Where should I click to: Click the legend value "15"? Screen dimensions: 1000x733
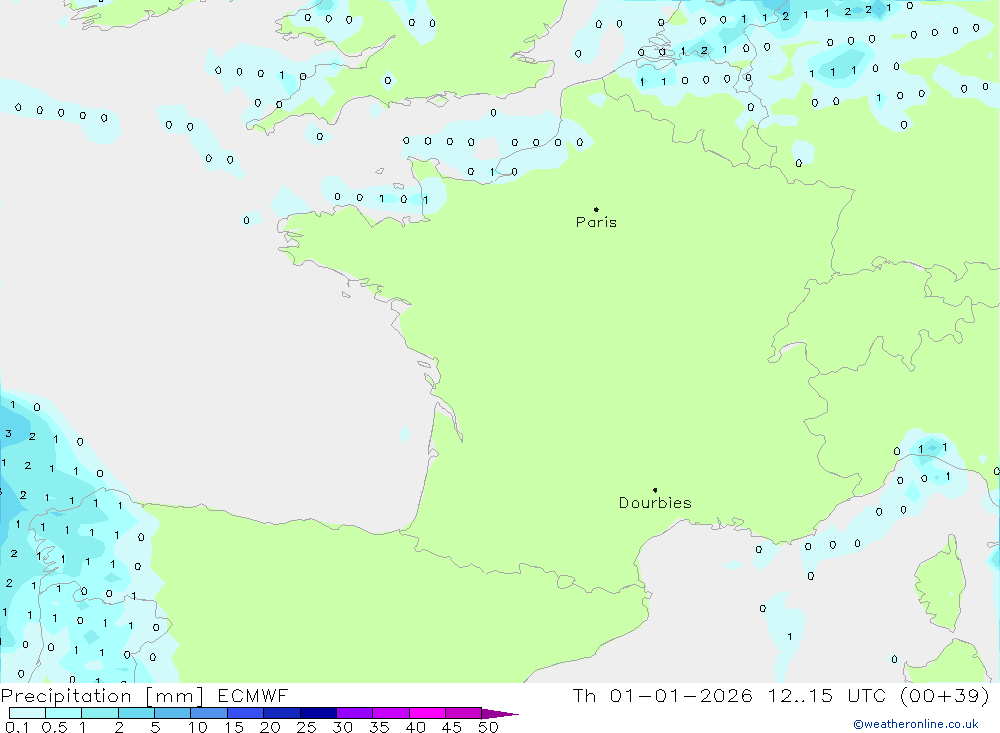234,727
